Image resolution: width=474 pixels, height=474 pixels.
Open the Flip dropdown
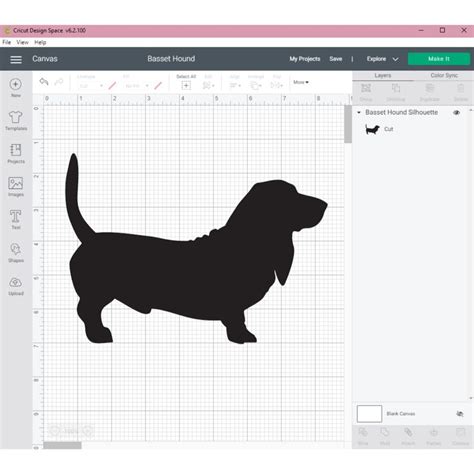click(277, 86)
